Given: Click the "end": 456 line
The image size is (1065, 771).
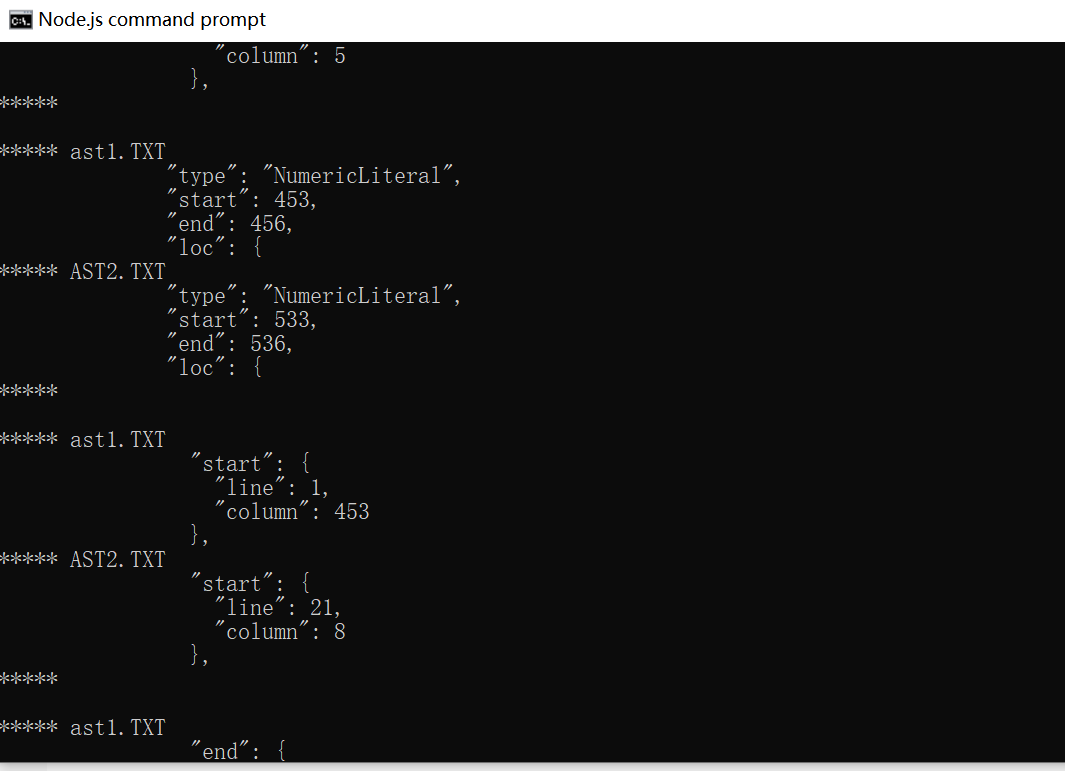Looking at the screenshot, I should [230, 223].
